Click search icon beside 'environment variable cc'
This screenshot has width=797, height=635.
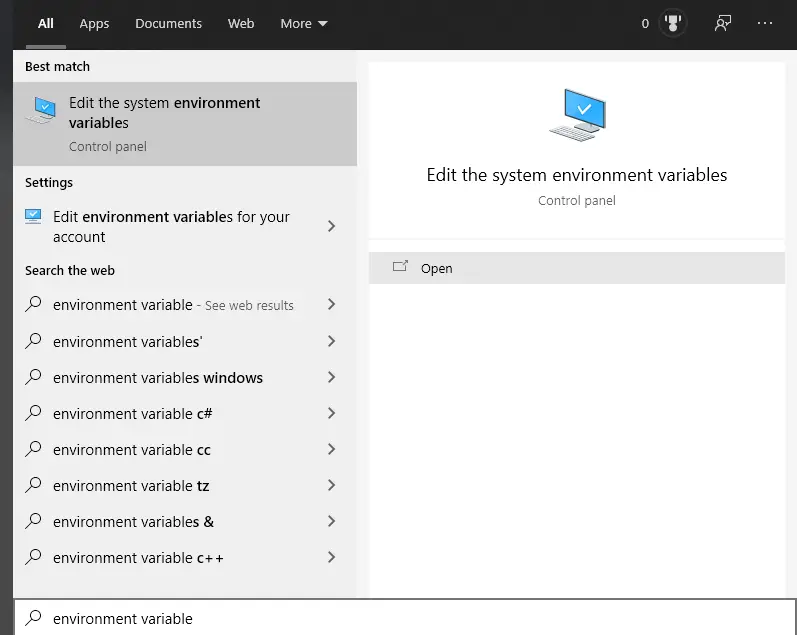[x=33, y=448]
